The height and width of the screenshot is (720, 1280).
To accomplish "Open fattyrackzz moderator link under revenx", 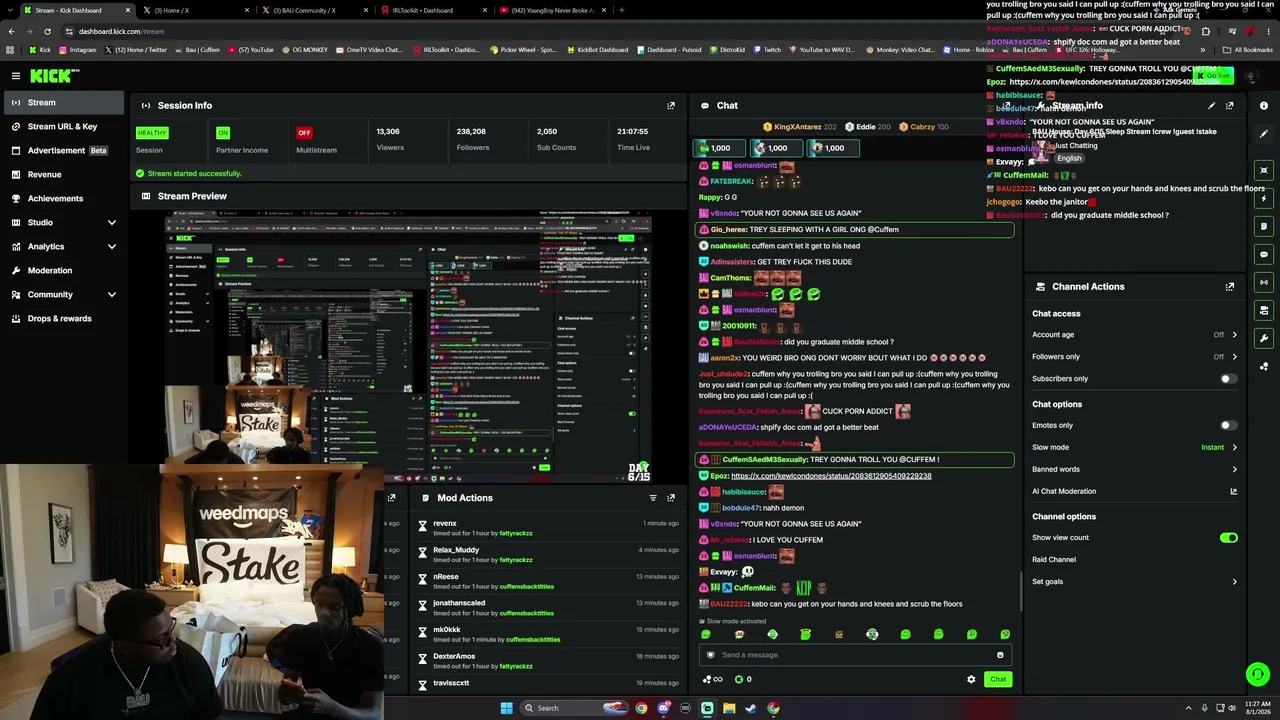I will [516, 533].
